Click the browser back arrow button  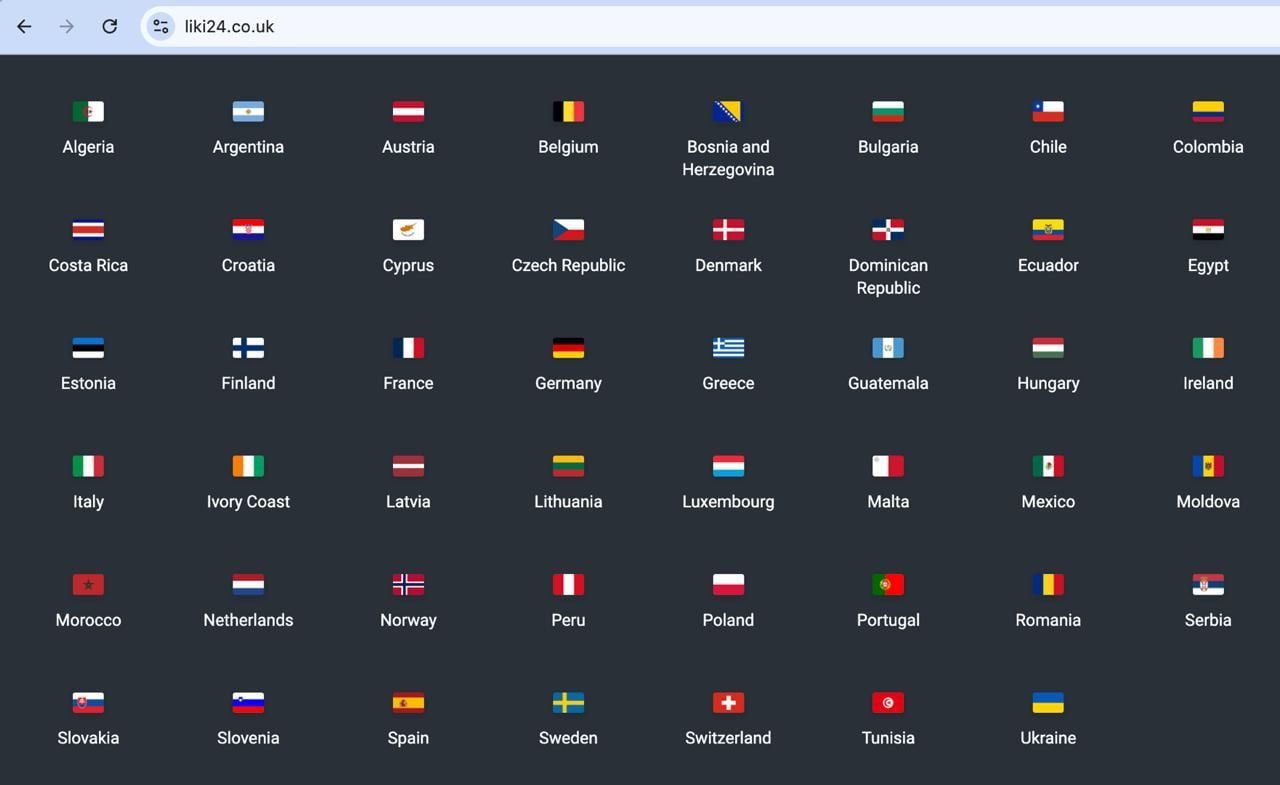pyautogui.click(x=24, y=27)
